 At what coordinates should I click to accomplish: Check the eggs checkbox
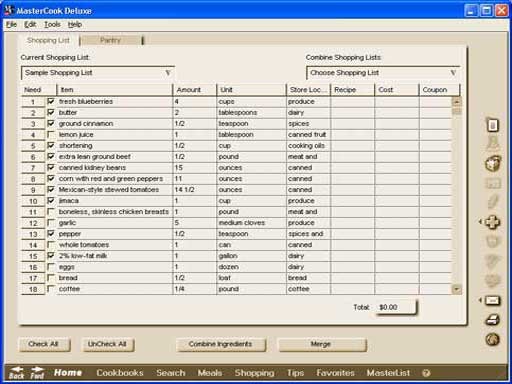pos(51,266)
